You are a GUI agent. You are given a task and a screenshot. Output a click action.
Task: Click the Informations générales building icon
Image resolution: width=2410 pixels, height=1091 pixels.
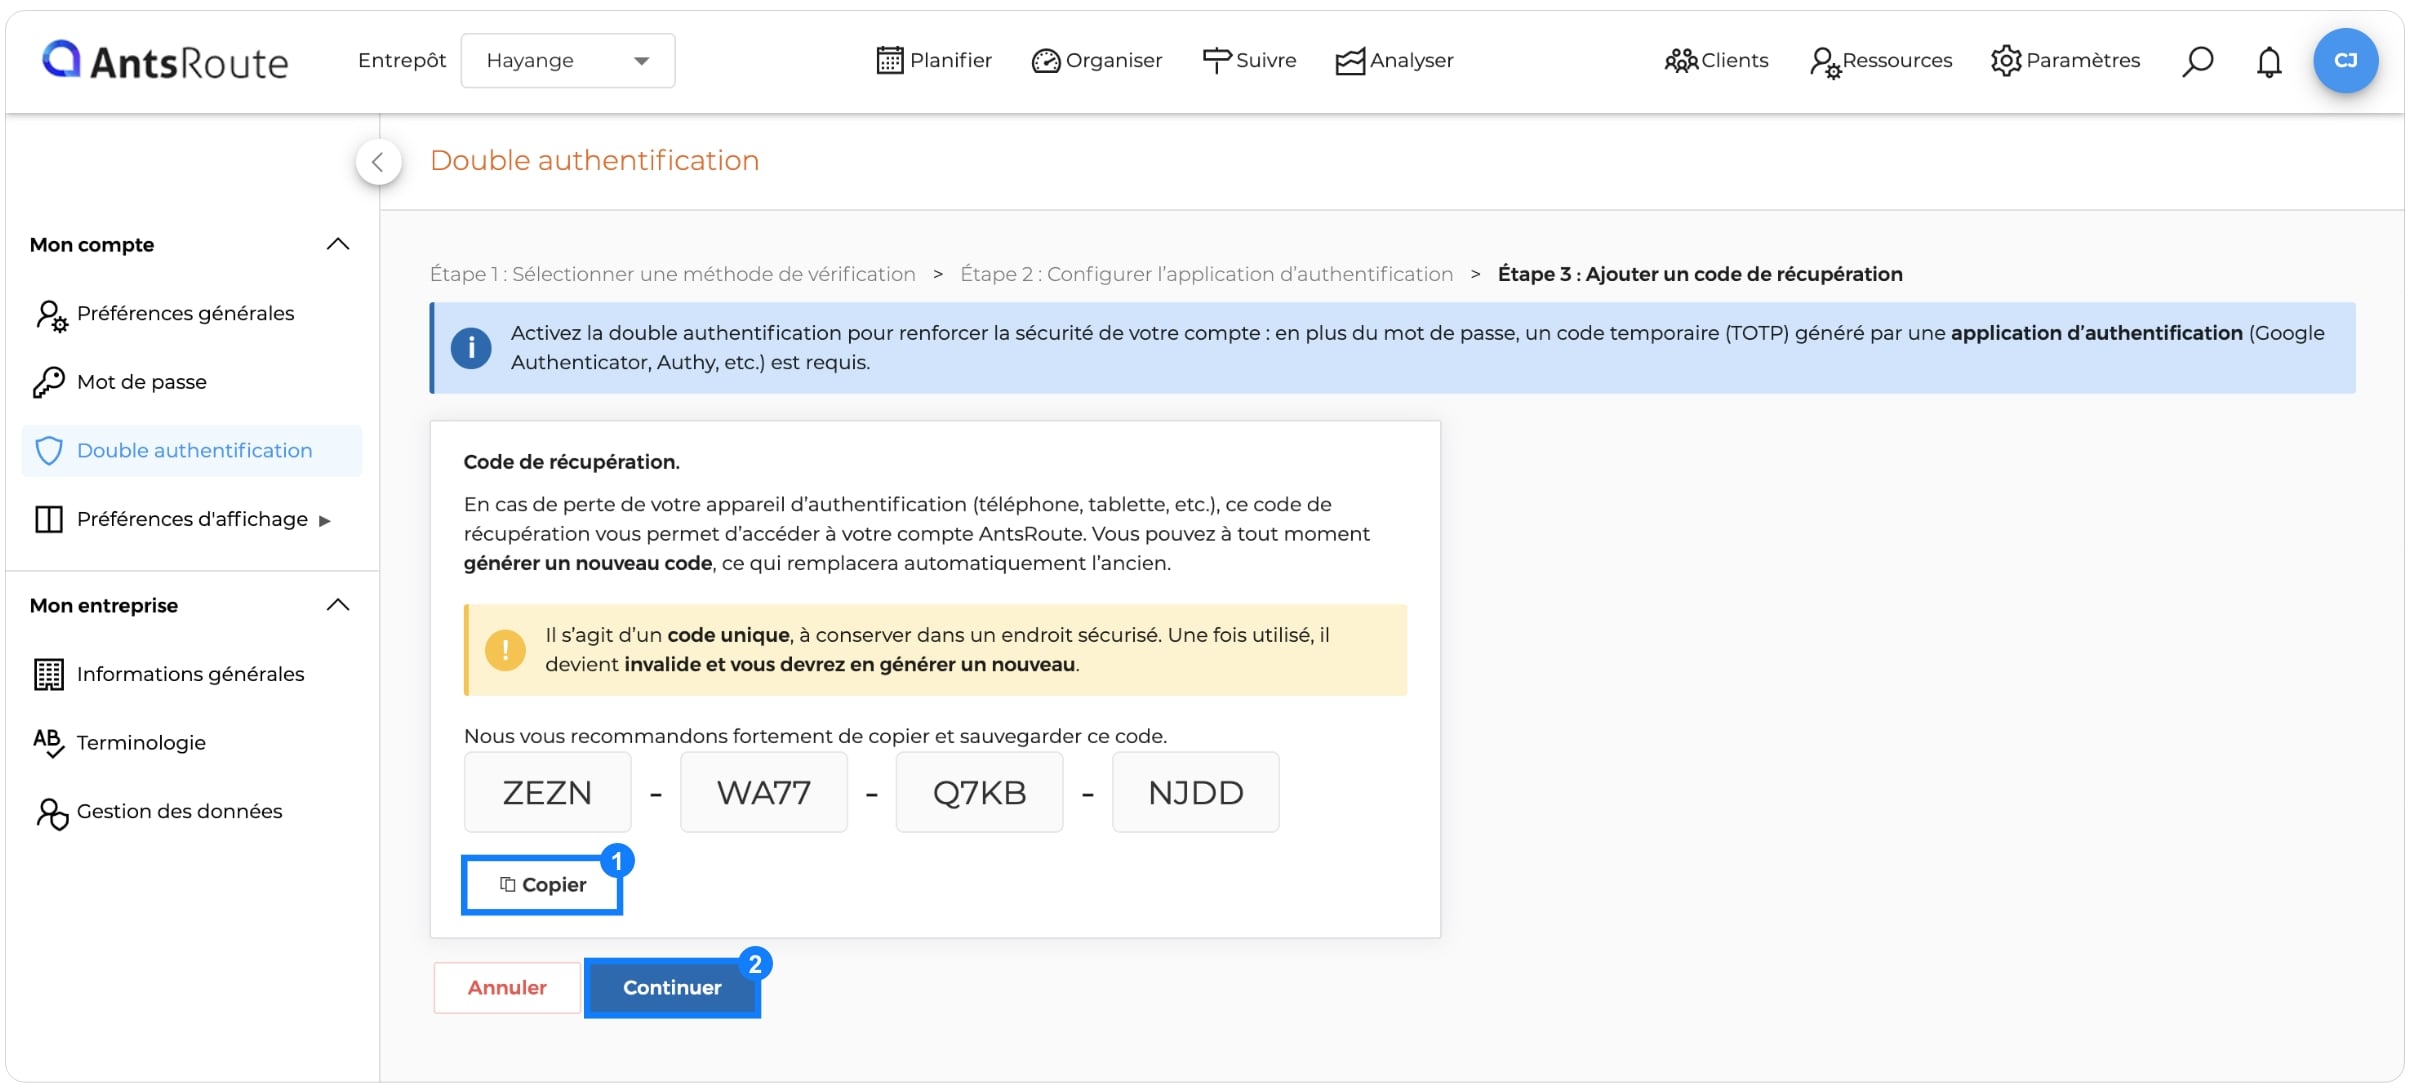[x=49, y=675]
